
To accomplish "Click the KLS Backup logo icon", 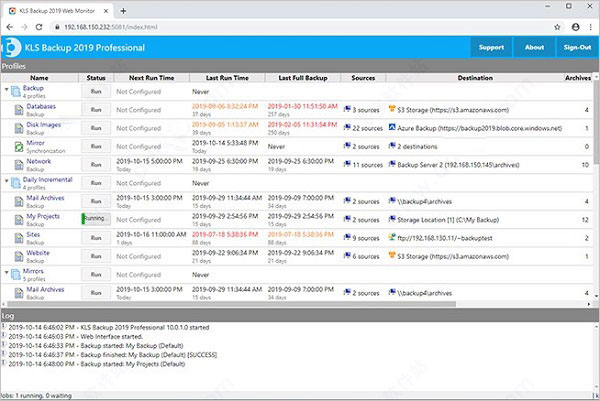I will tap(11, 47).
